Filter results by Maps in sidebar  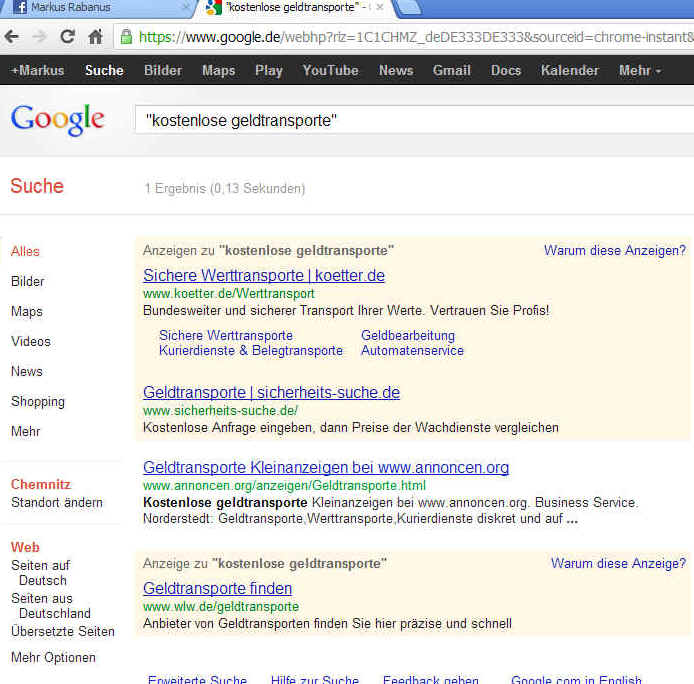point(27,311)
